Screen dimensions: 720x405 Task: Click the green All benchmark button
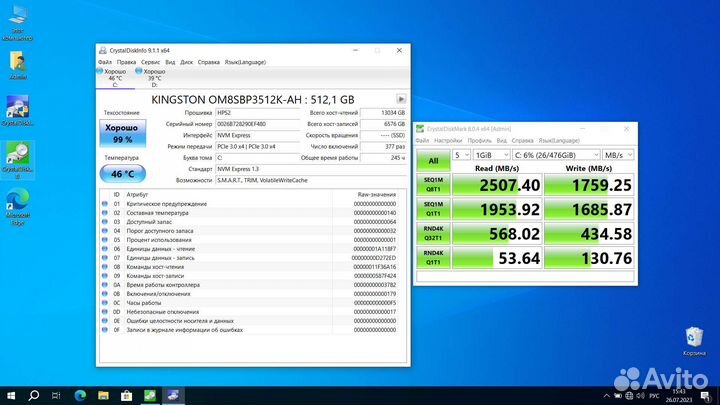(433, 160)
